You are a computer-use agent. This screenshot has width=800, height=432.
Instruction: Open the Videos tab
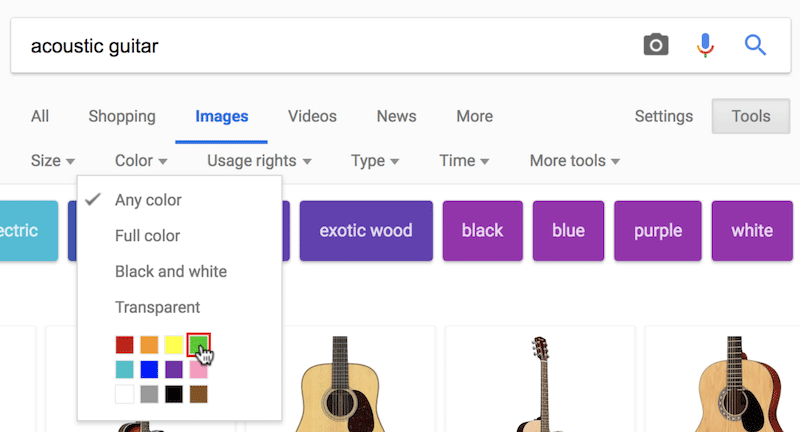tap(312, 116)
